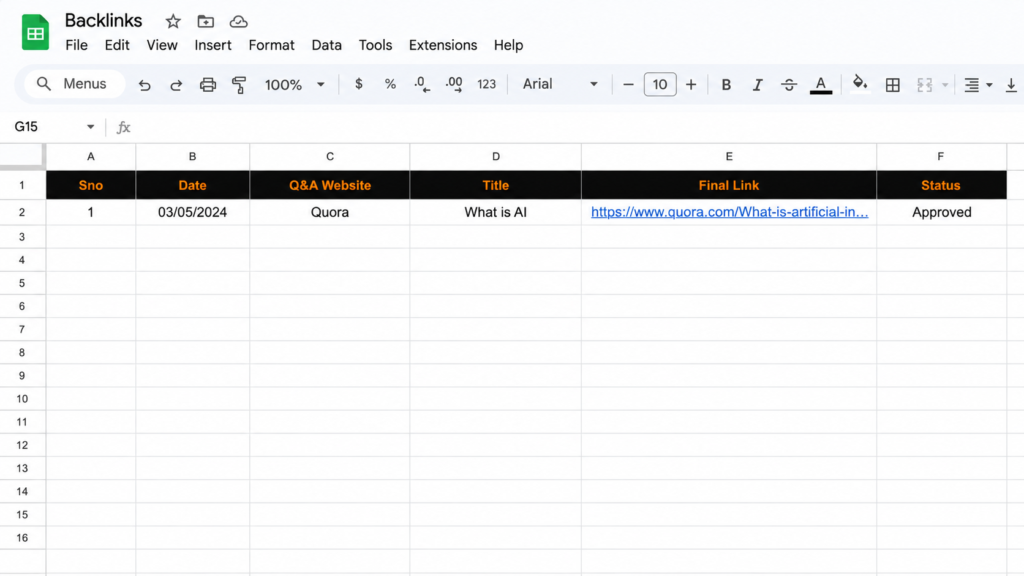Select the Approved status cell

(x=941, y=212)
